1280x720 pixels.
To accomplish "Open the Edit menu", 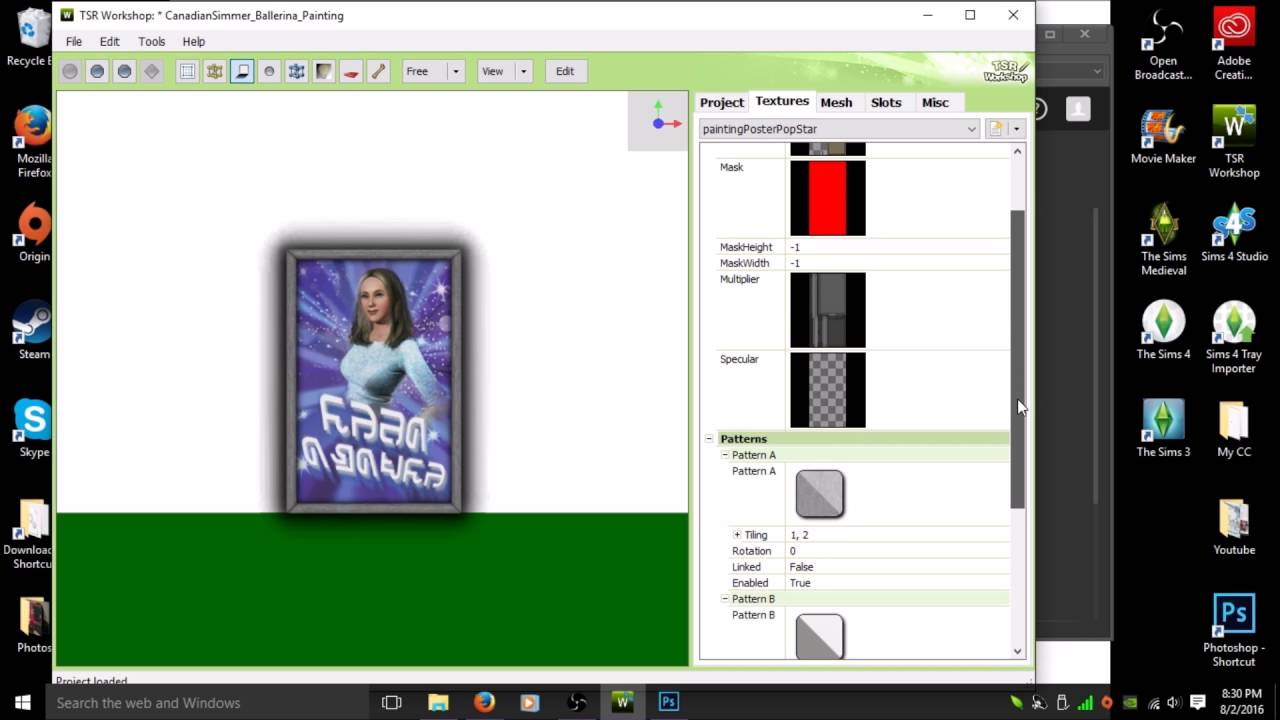I will pyautogui.click(x=110, y=42).
